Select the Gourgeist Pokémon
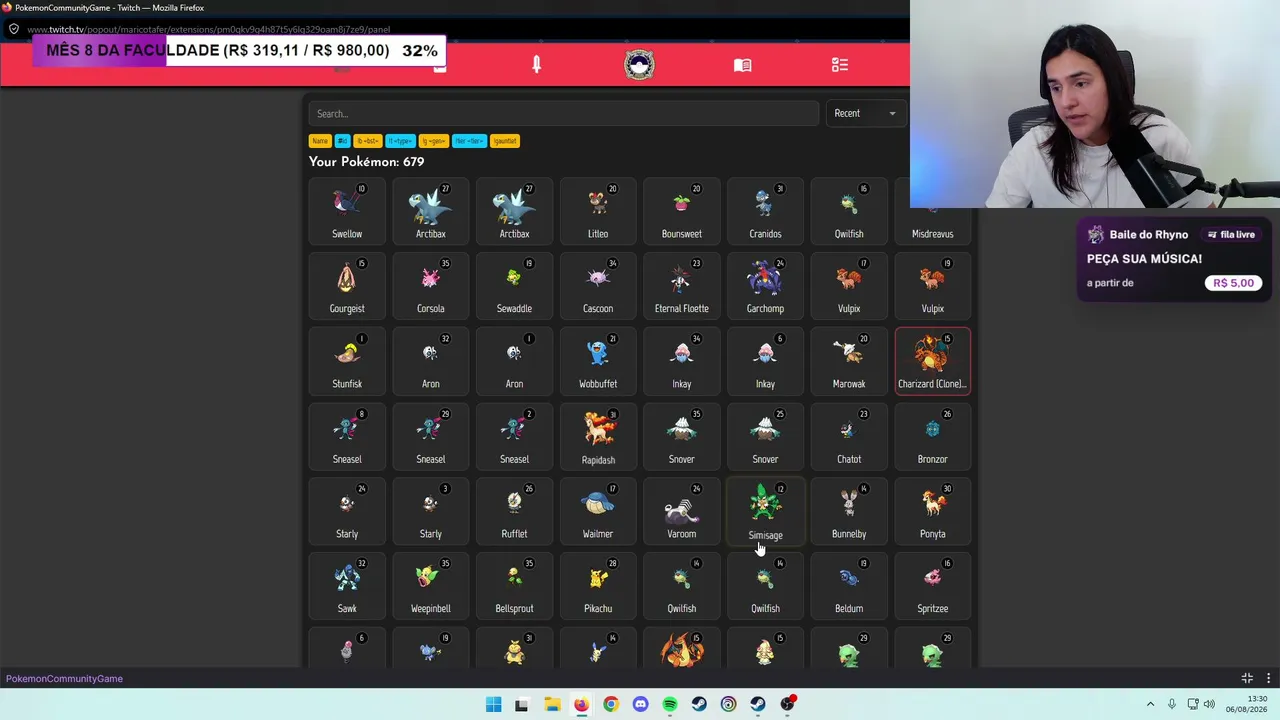Viewport: 1280px width, 720px height. click(x=347, y=287)
